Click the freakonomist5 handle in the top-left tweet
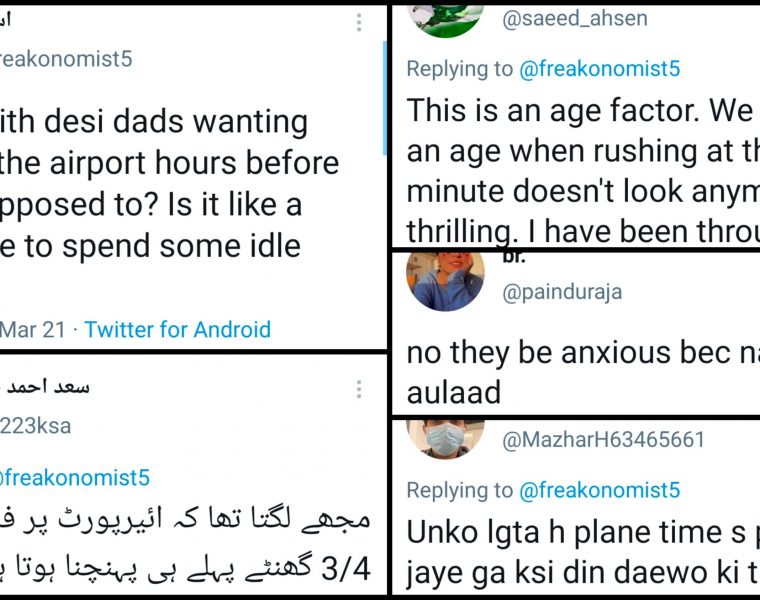Screen dimensions: 760x600 click(x=66, y=59)
